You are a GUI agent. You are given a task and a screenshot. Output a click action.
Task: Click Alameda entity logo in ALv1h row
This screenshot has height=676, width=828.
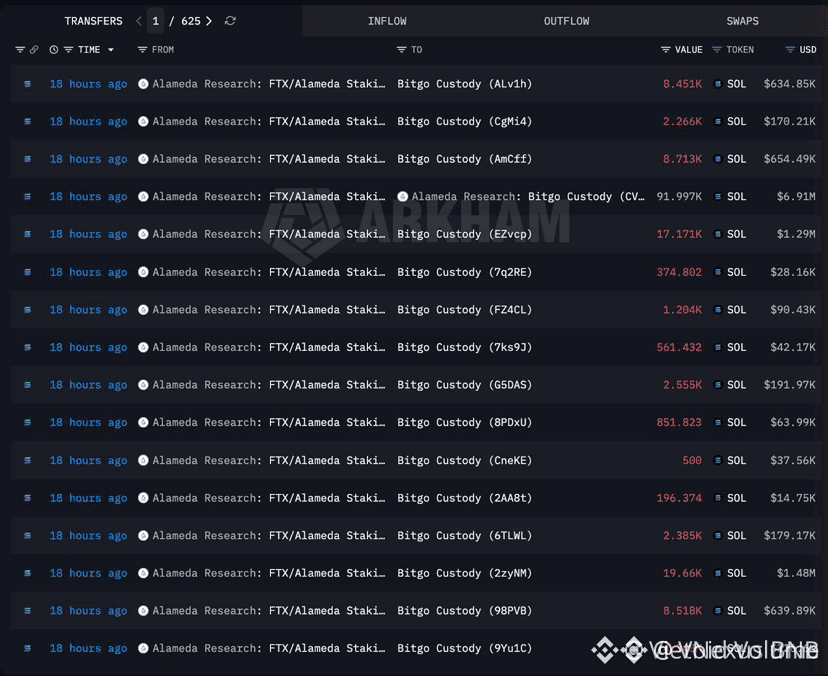(x=143, y=84)
